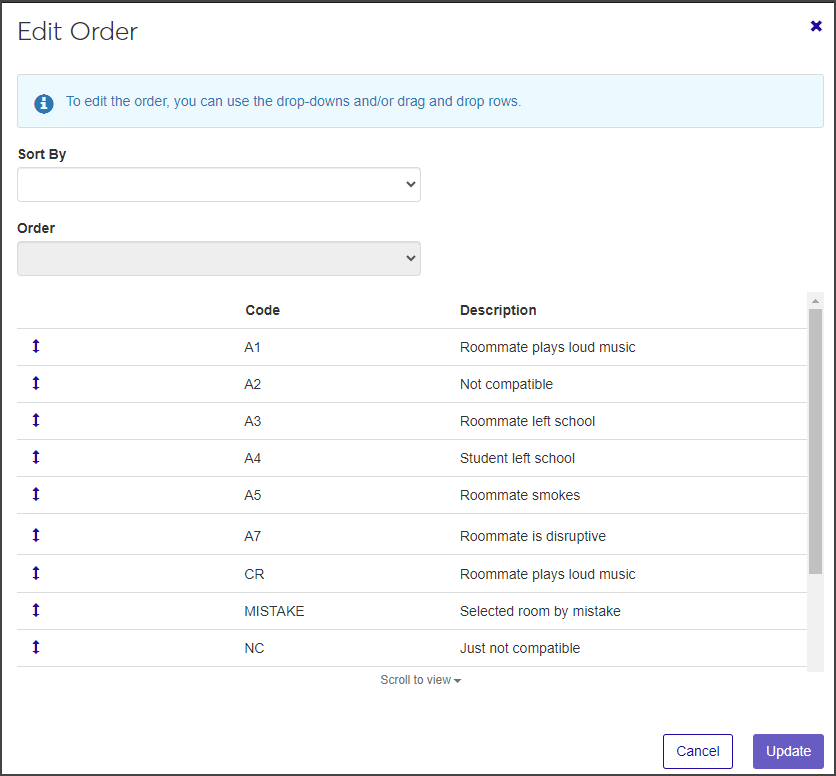The image size is (836, 776).
Task: Click the reorder arrow for code A7
Action: tap(36, 535)
